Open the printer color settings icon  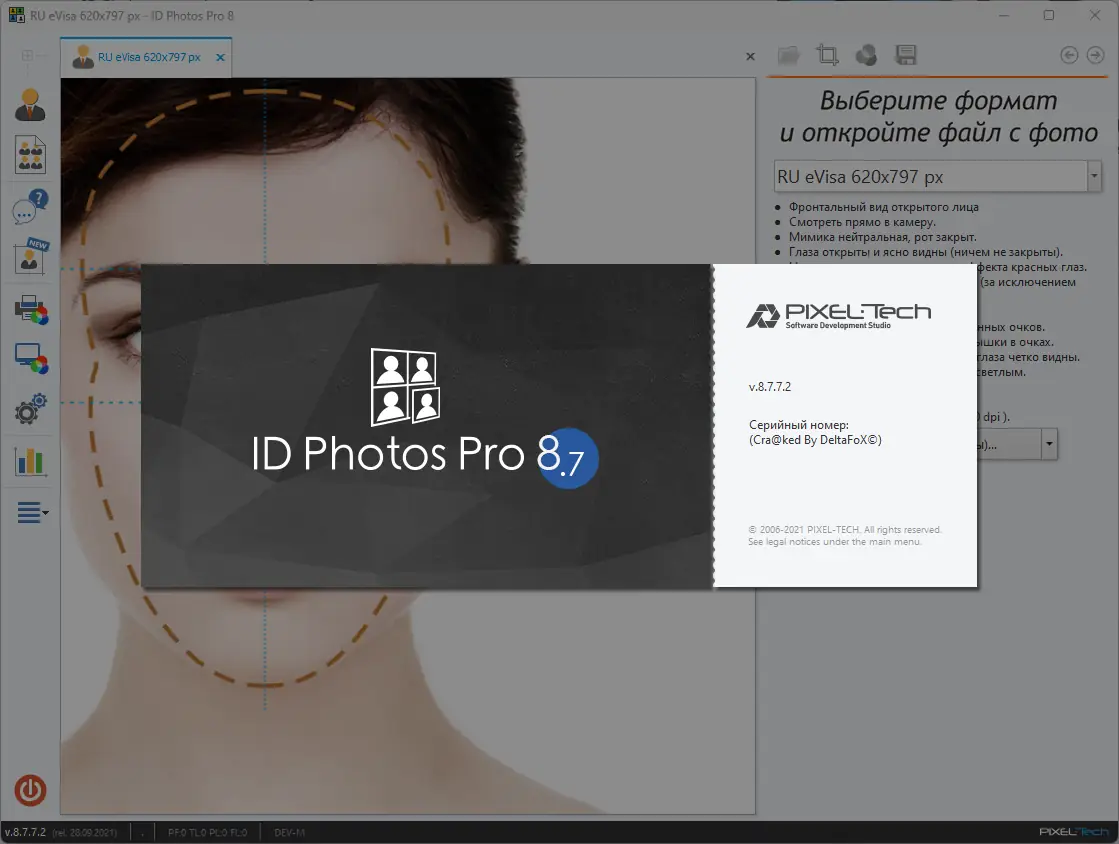pyautogui.click(x=31, y=310)
